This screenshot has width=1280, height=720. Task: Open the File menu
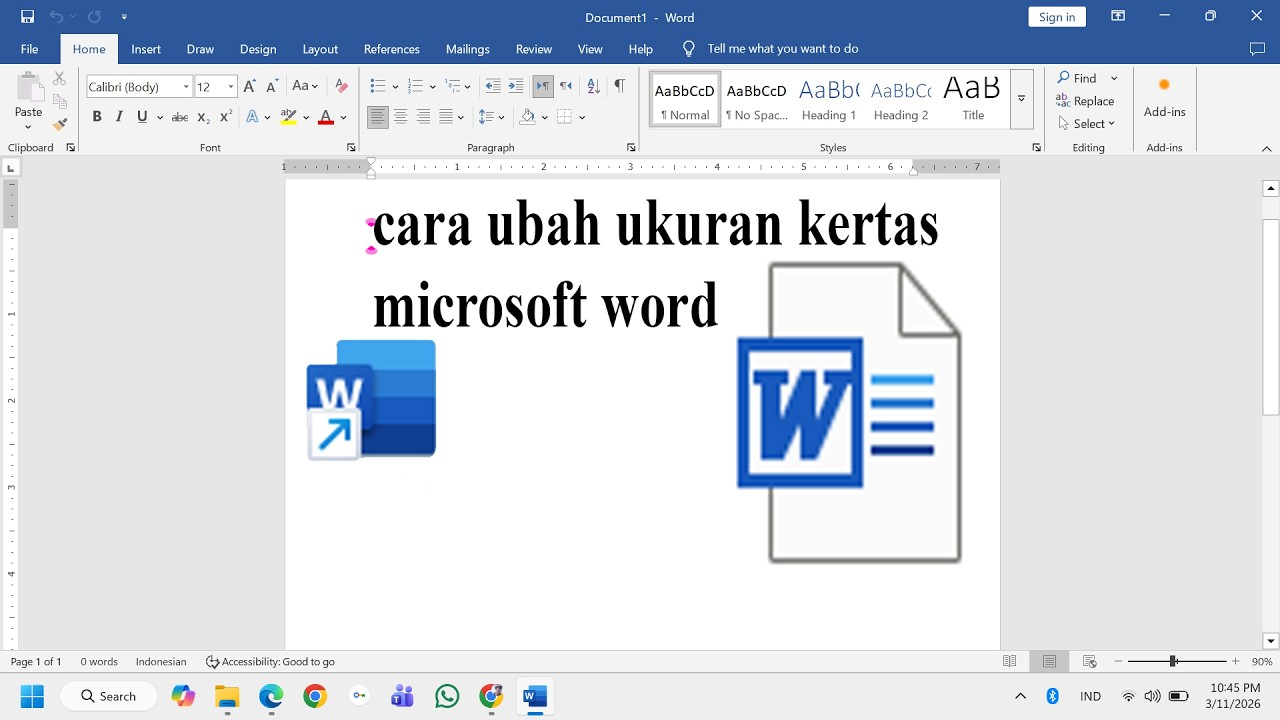click(29, 49)
